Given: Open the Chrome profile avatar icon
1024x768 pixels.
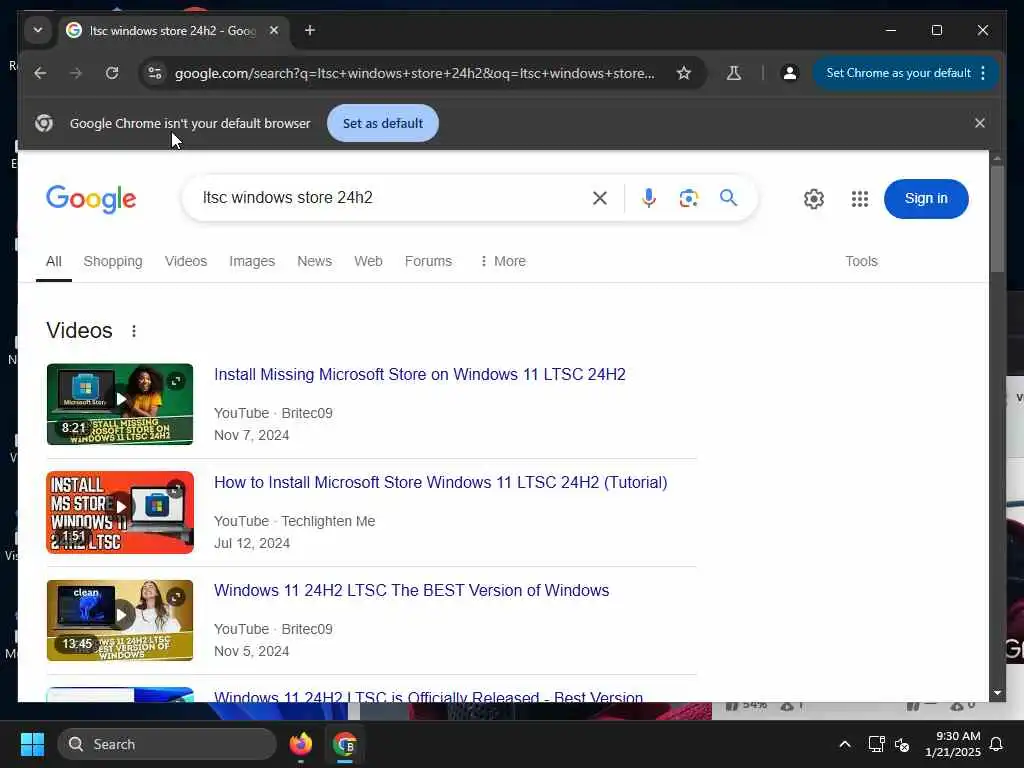Looking at the screenshot, I should pyautogui.click(x=790, y=73).
